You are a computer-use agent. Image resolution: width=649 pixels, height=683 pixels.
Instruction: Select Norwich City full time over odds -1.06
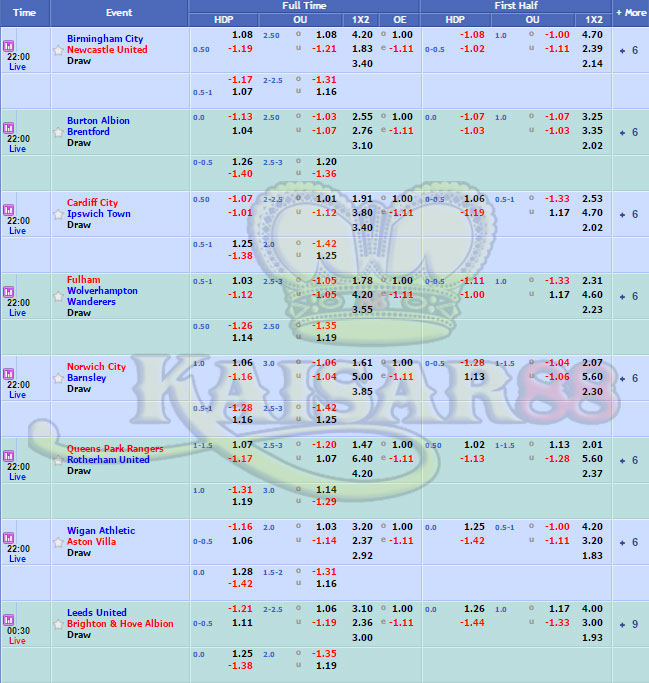(x=324, y=362)
